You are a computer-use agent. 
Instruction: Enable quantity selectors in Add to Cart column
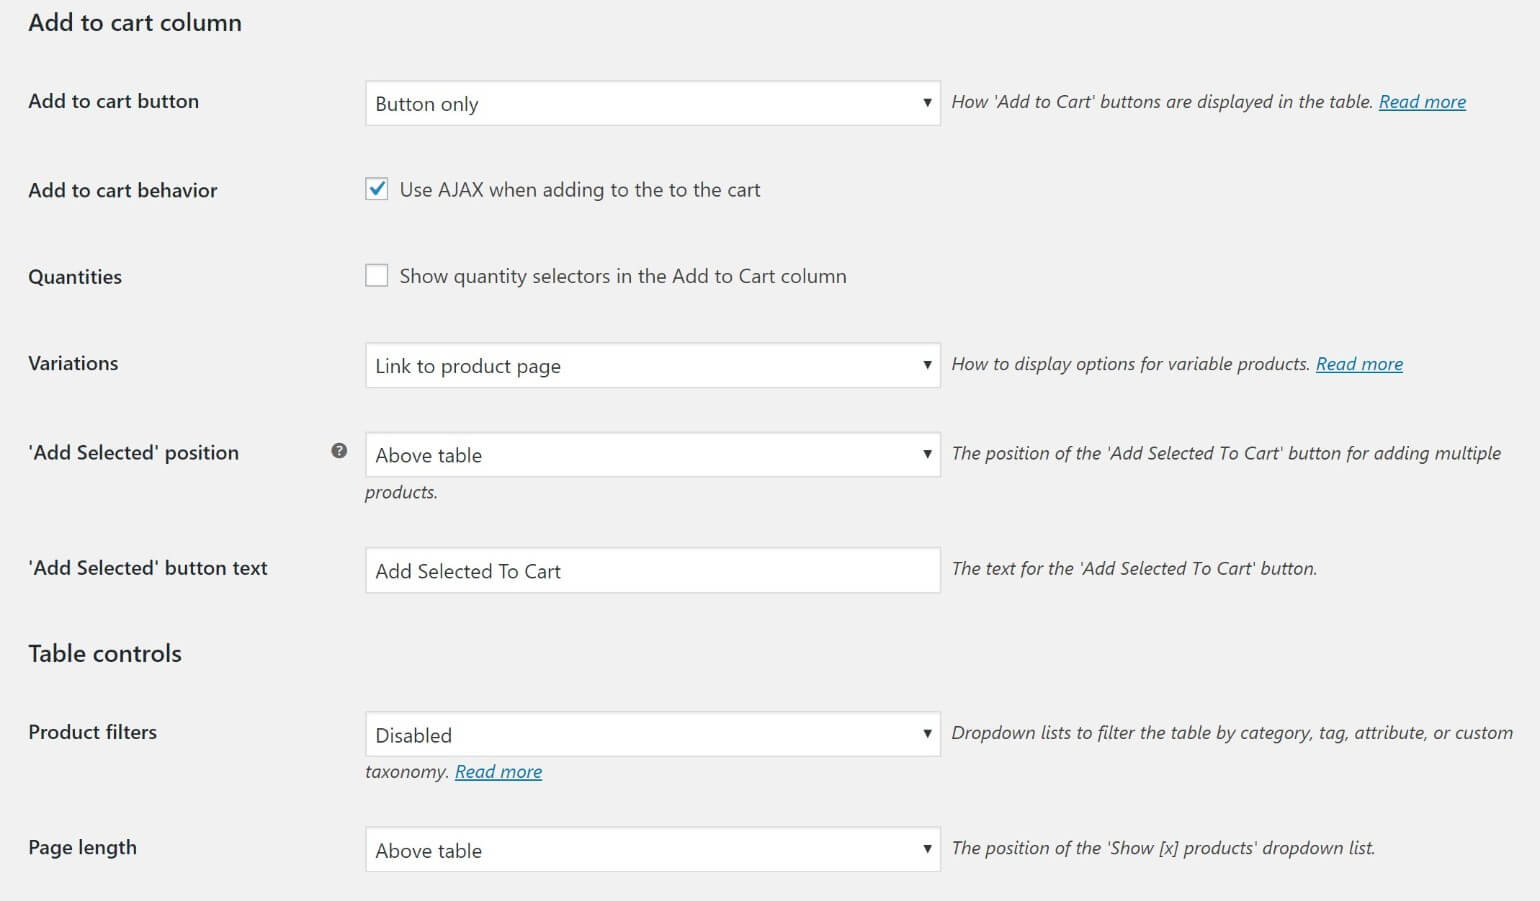pos(376,274)
